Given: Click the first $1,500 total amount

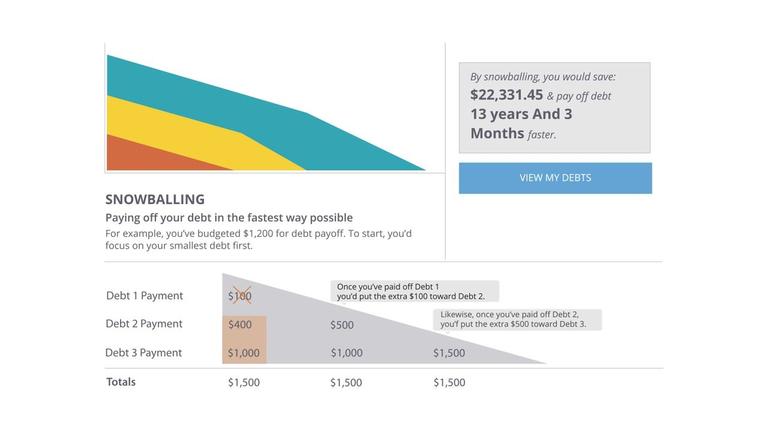Looking at the screenshot, I should pos(244,382).
